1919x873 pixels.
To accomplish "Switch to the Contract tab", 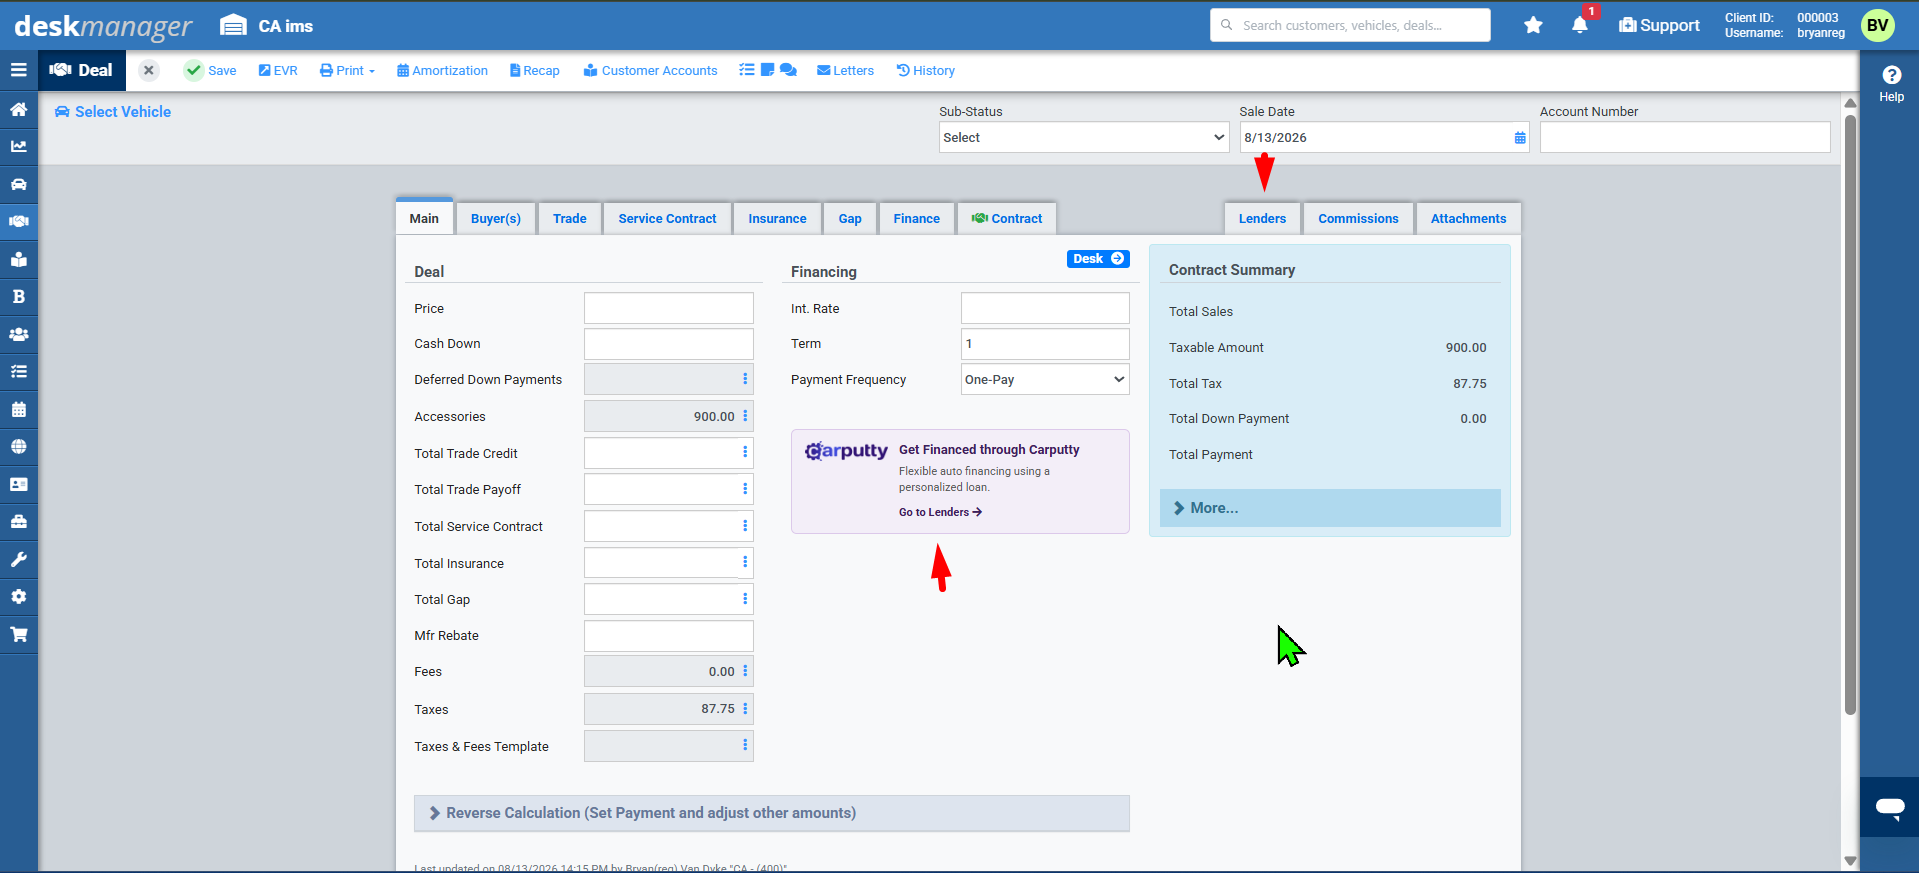I will click(x=1007, y=218).
